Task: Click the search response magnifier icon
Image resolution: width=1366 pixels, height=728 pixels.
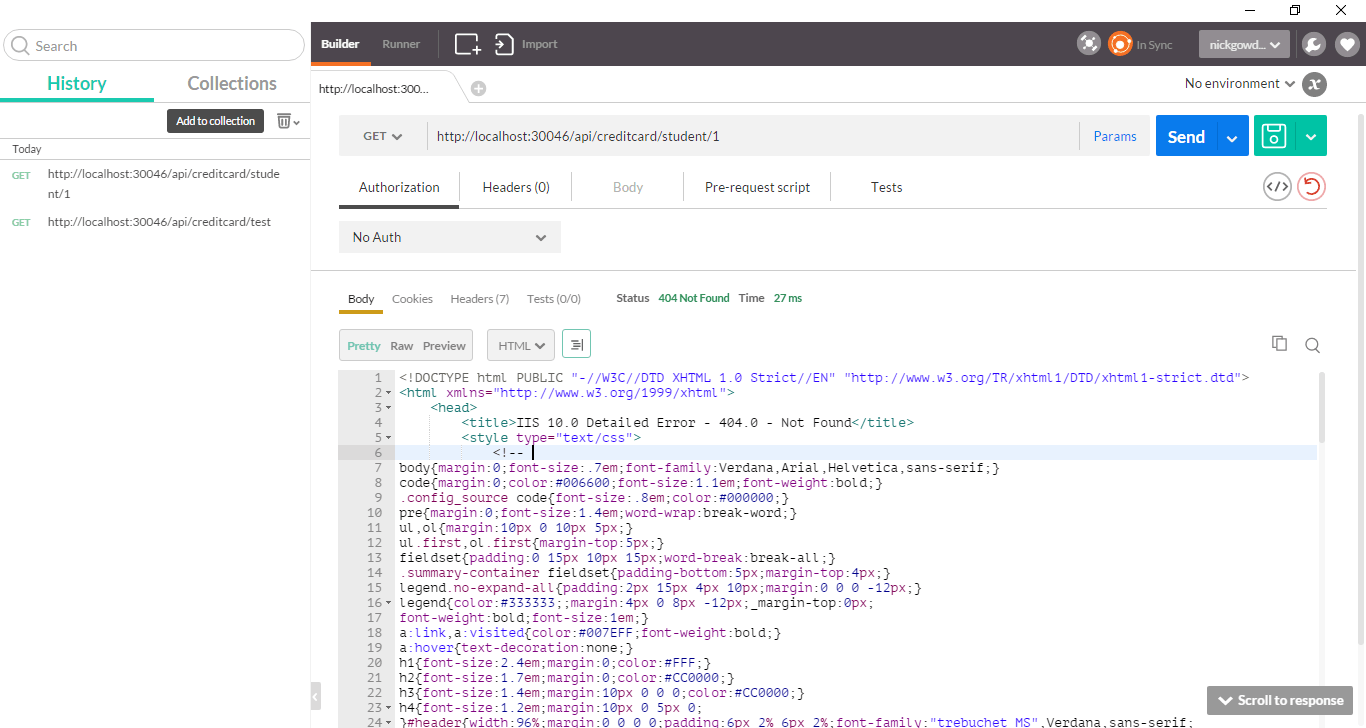Action: (x=1313, y=346)
